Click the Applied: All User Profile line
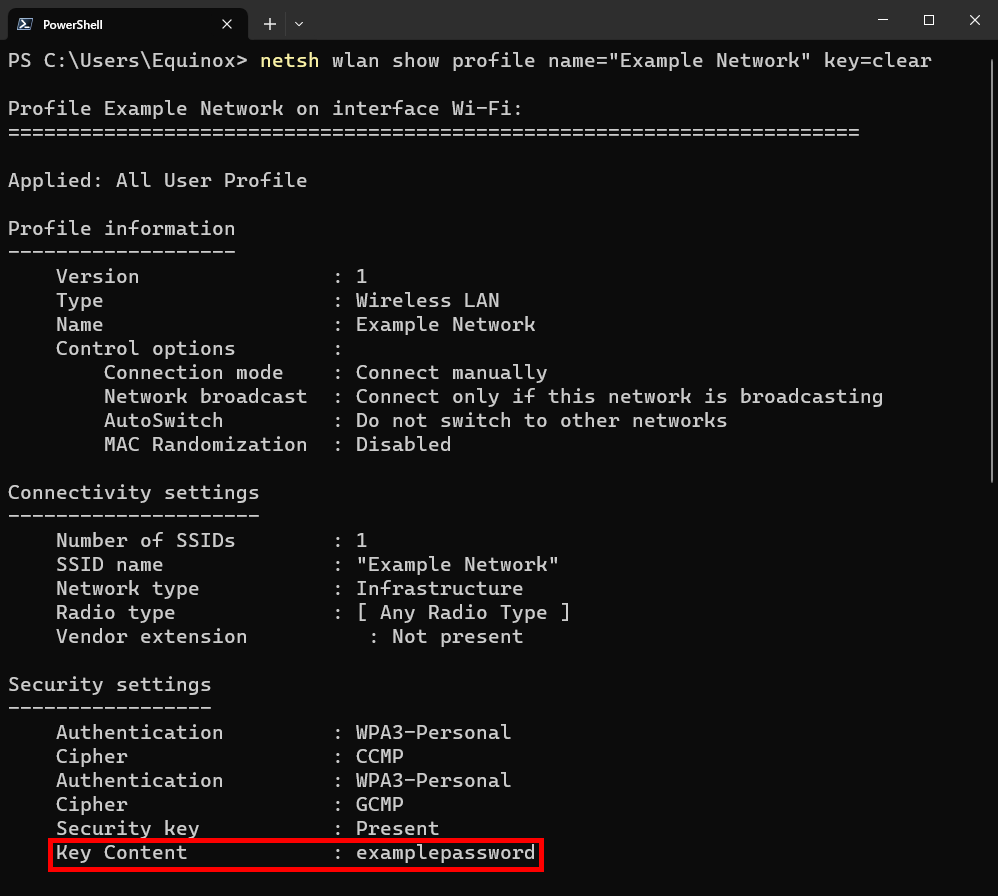Image resolution: width=998 pixels, height=896 pixels. tap(157, 181)
